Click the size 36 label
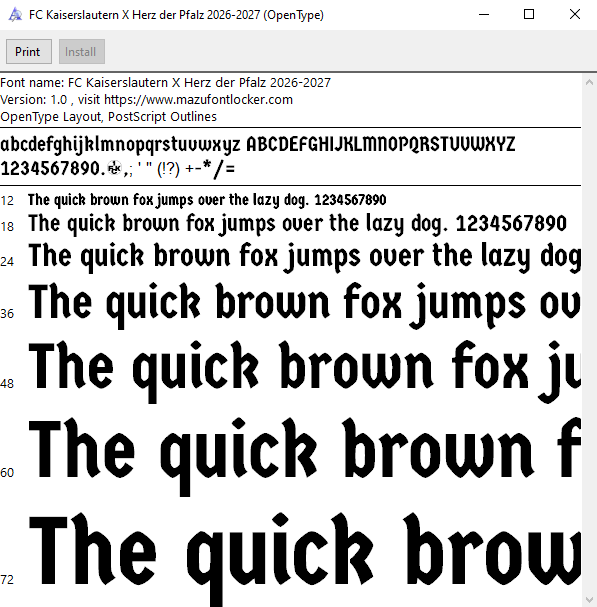 7,314
